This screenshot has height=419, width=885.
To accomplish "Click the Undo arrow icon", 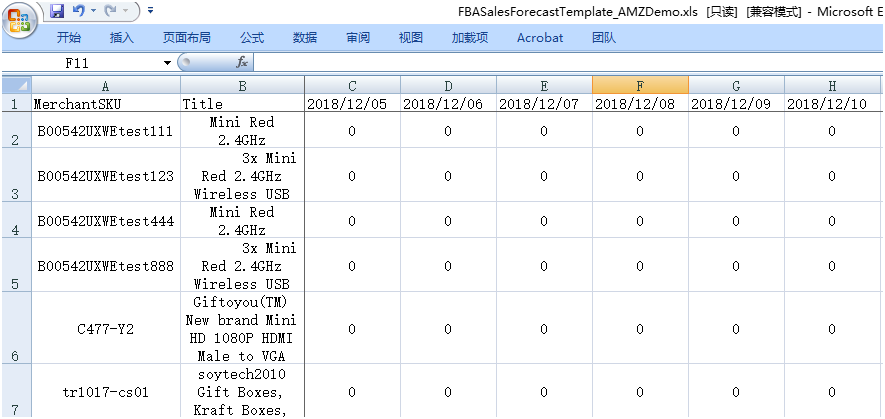I will point(78,11).
